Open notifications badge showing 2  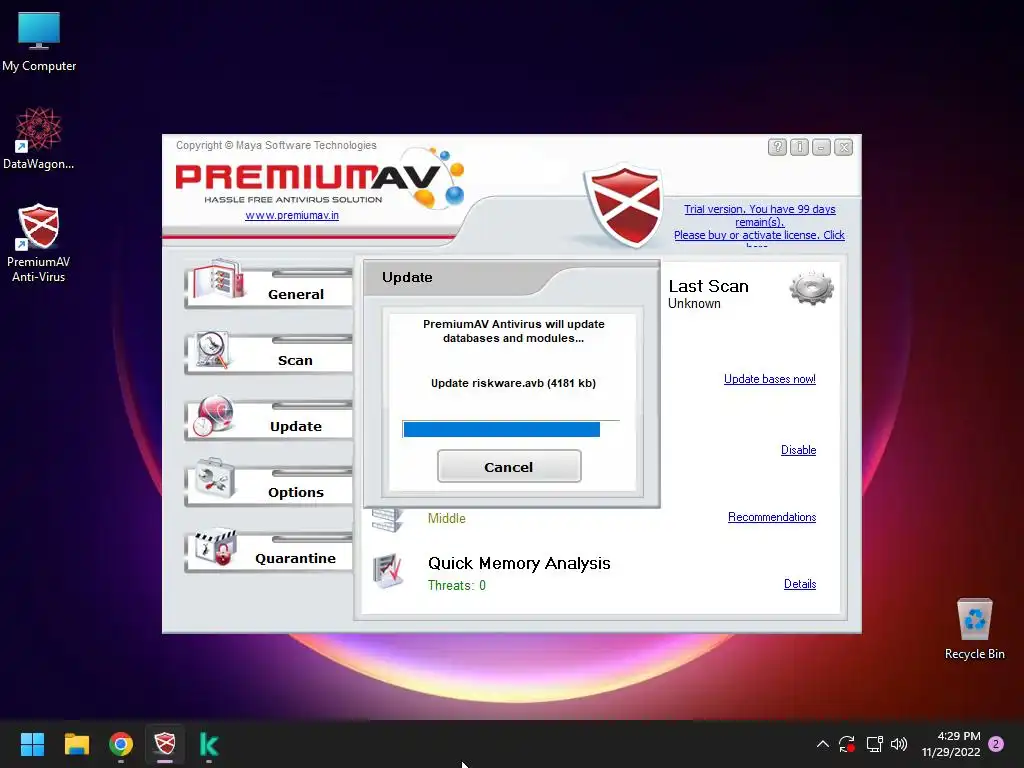click(x=996, y=744)
